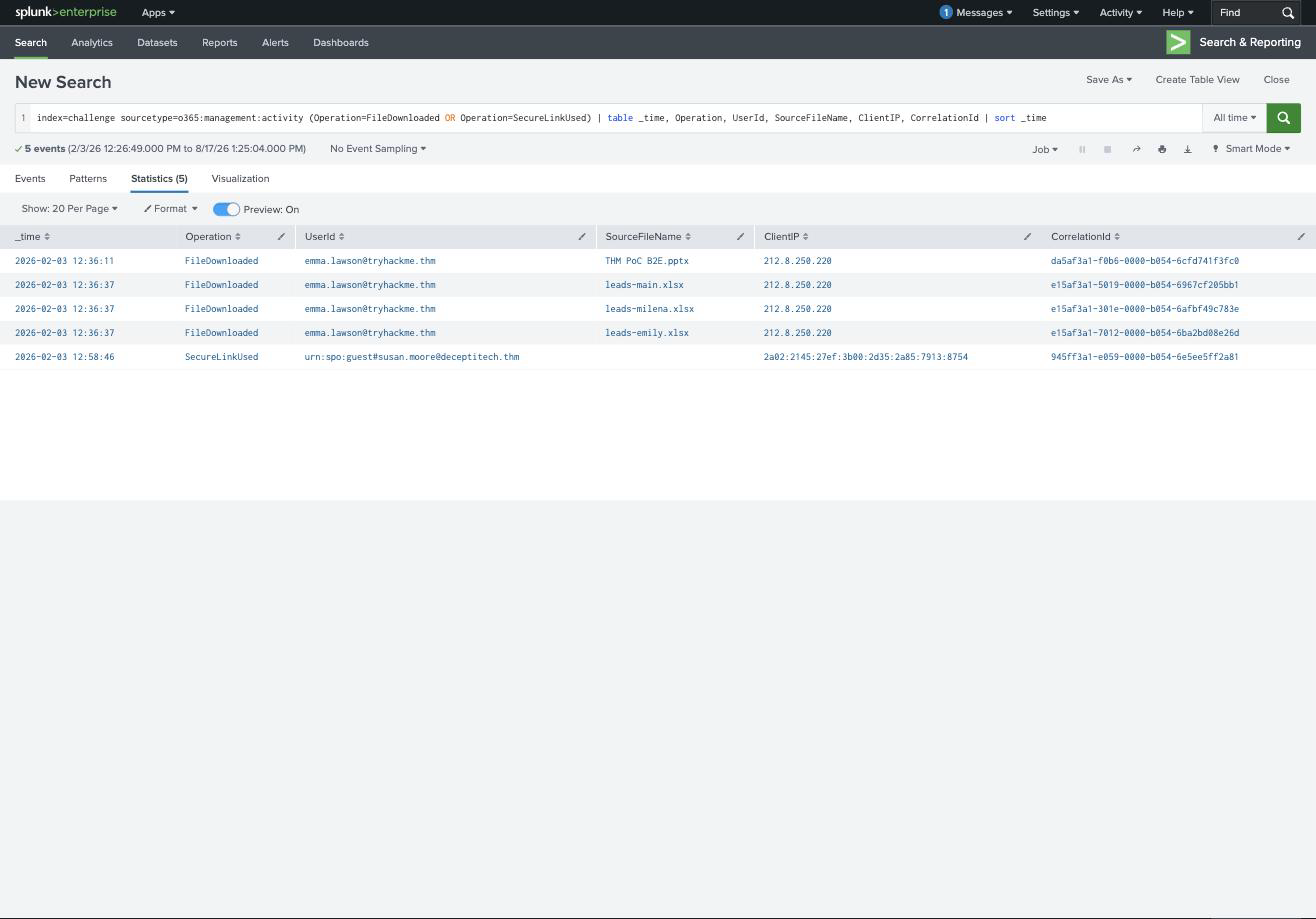Go to the Analytics nav tab
The width and height of the screenshot is (1316, 919).
tap(92, 43)
